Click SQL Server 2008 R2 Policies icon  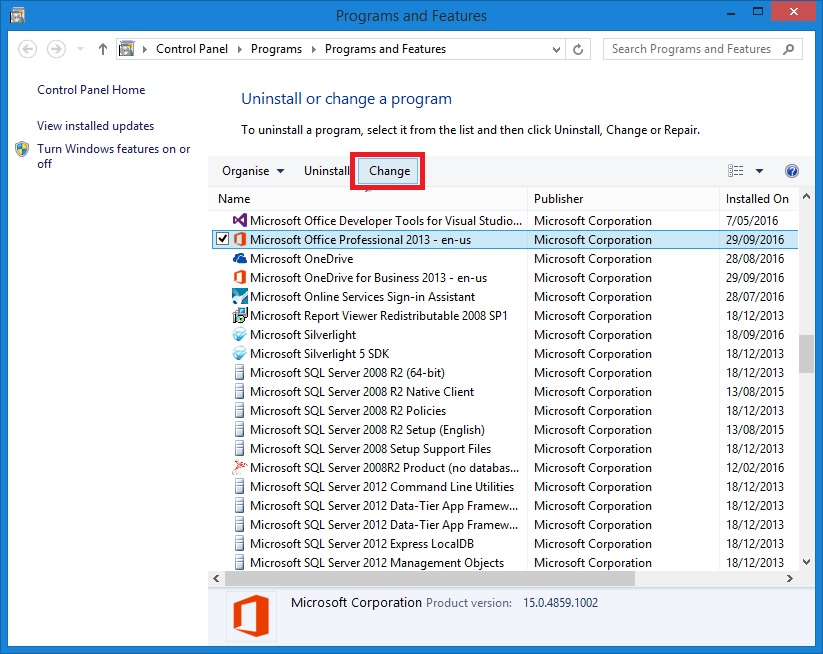[239, 410]
